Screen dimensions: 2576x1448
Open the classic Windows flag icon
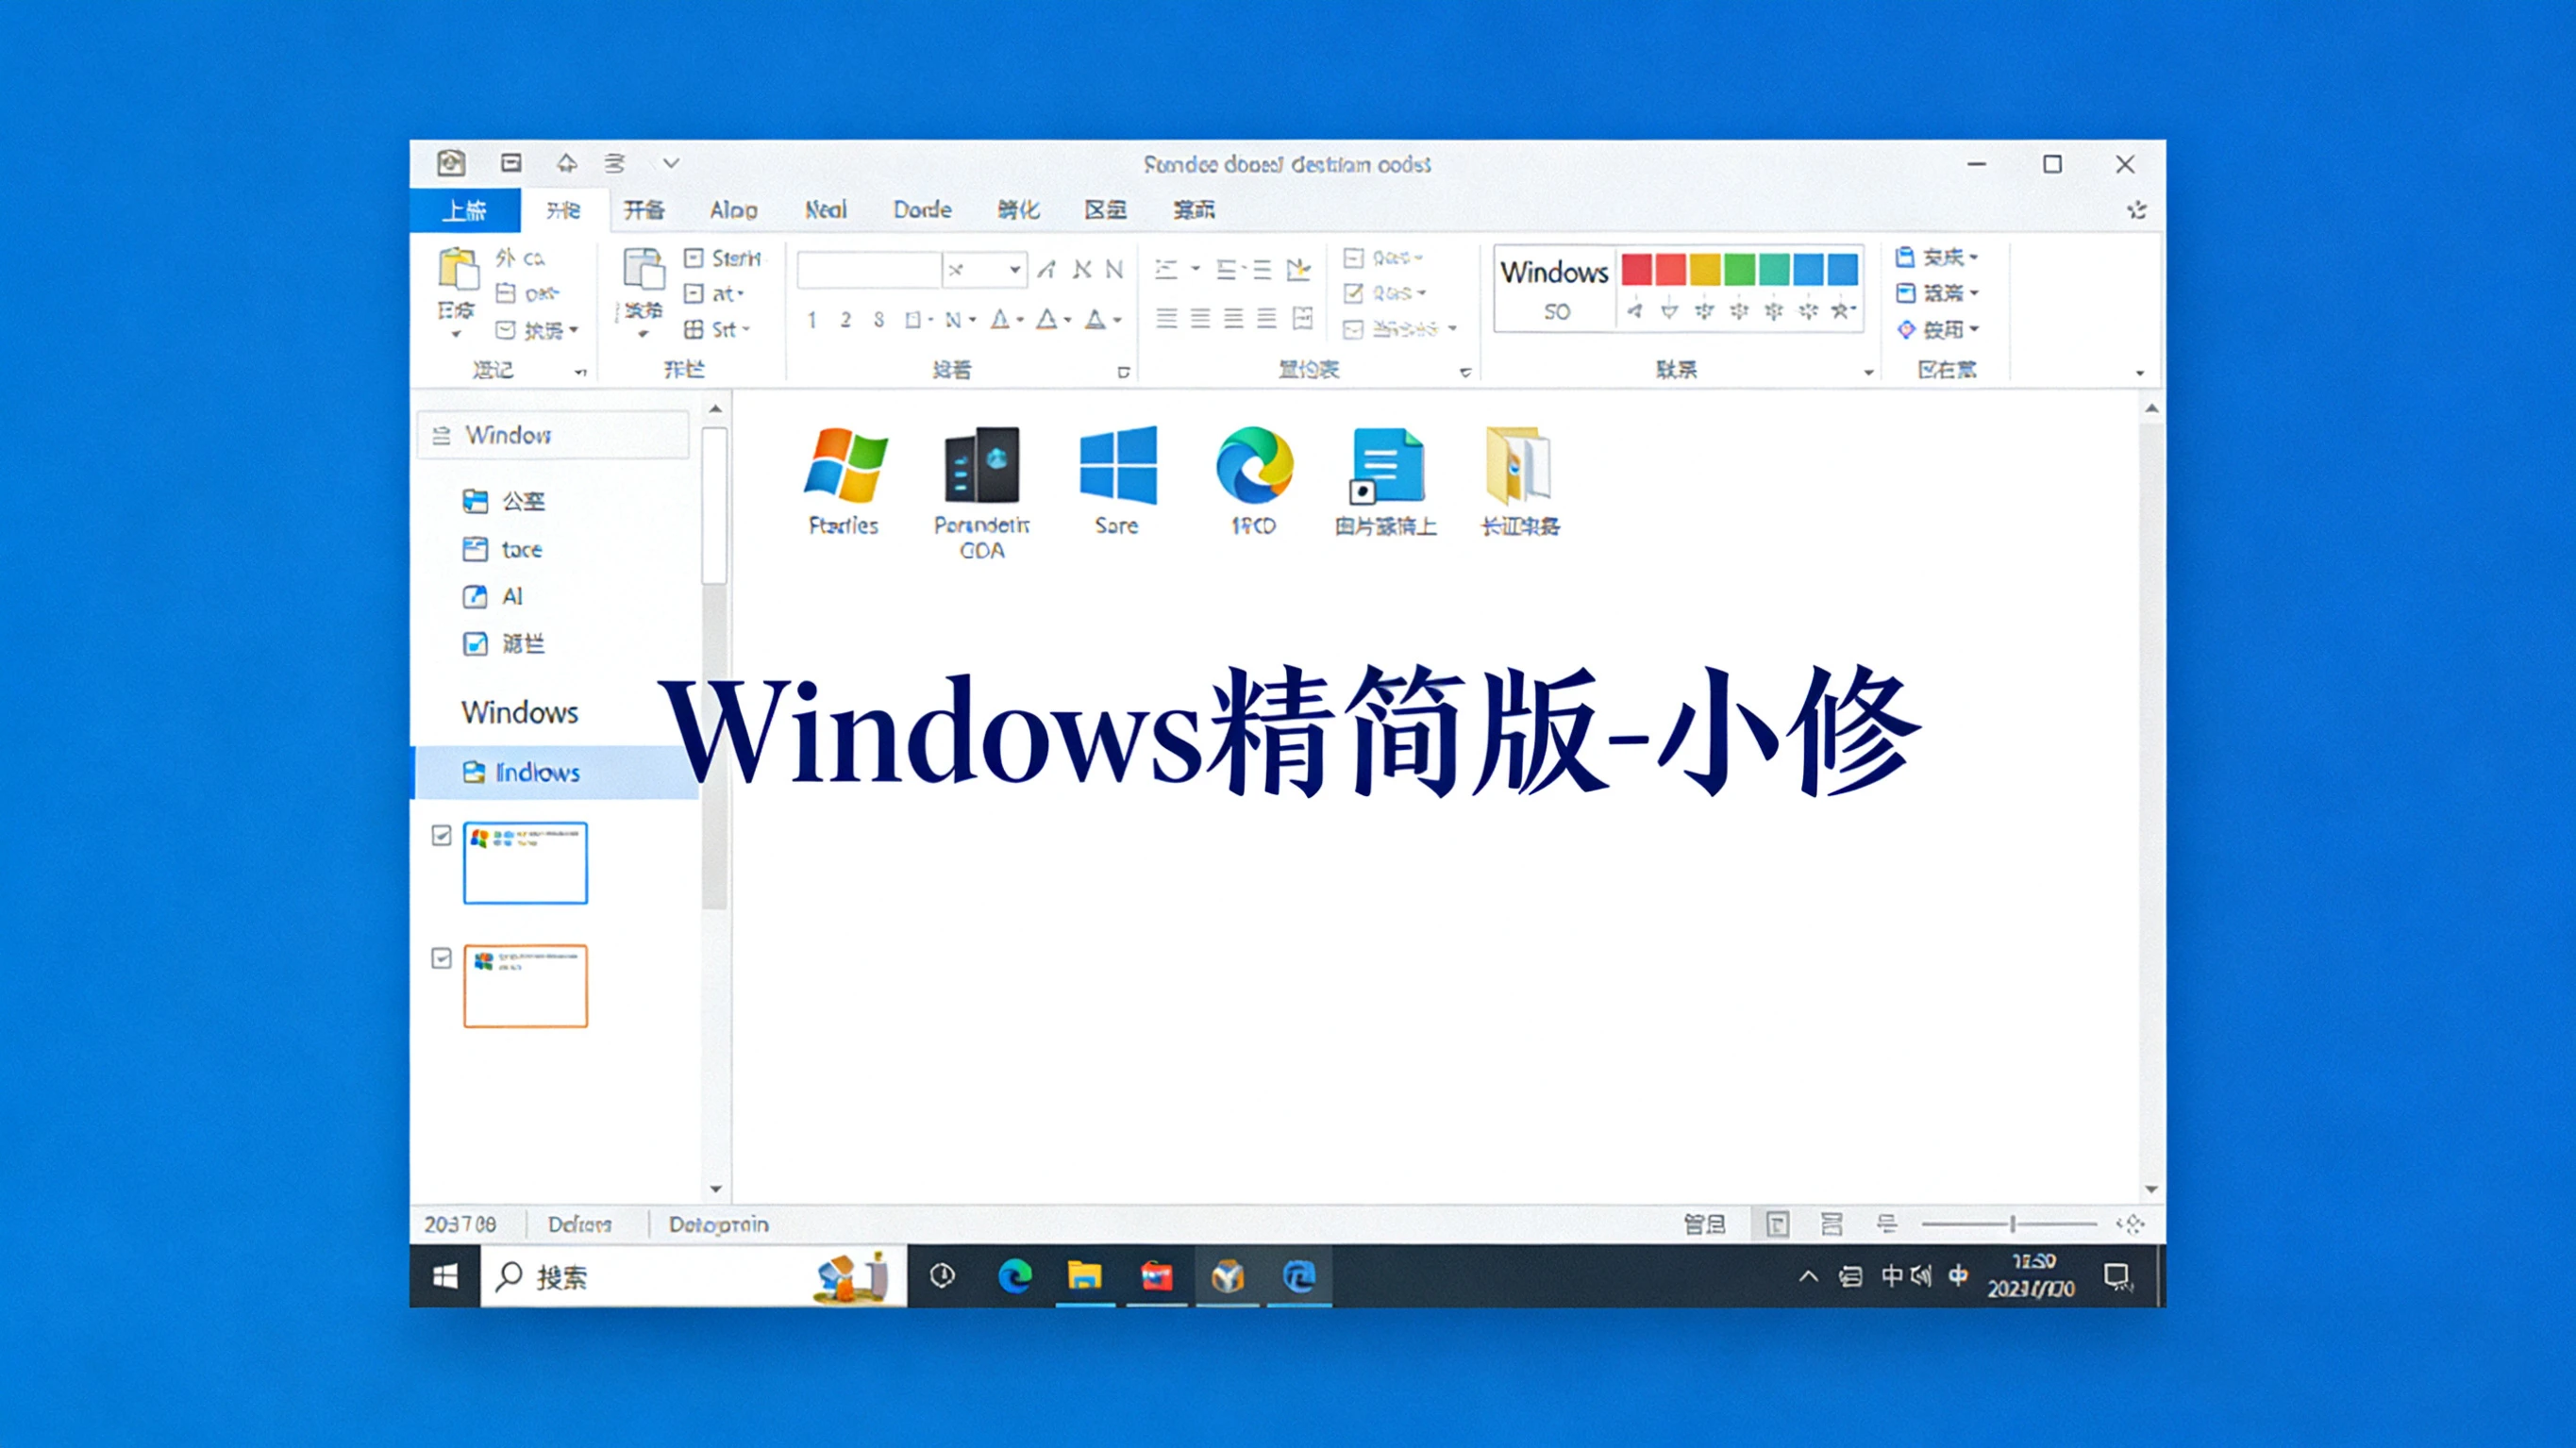coord(845,465)
